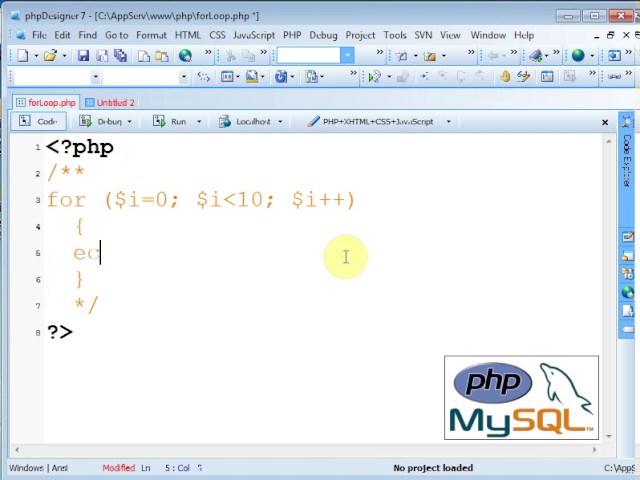
Task: Click the blue frame layout icon
Action: click(227, 76)
